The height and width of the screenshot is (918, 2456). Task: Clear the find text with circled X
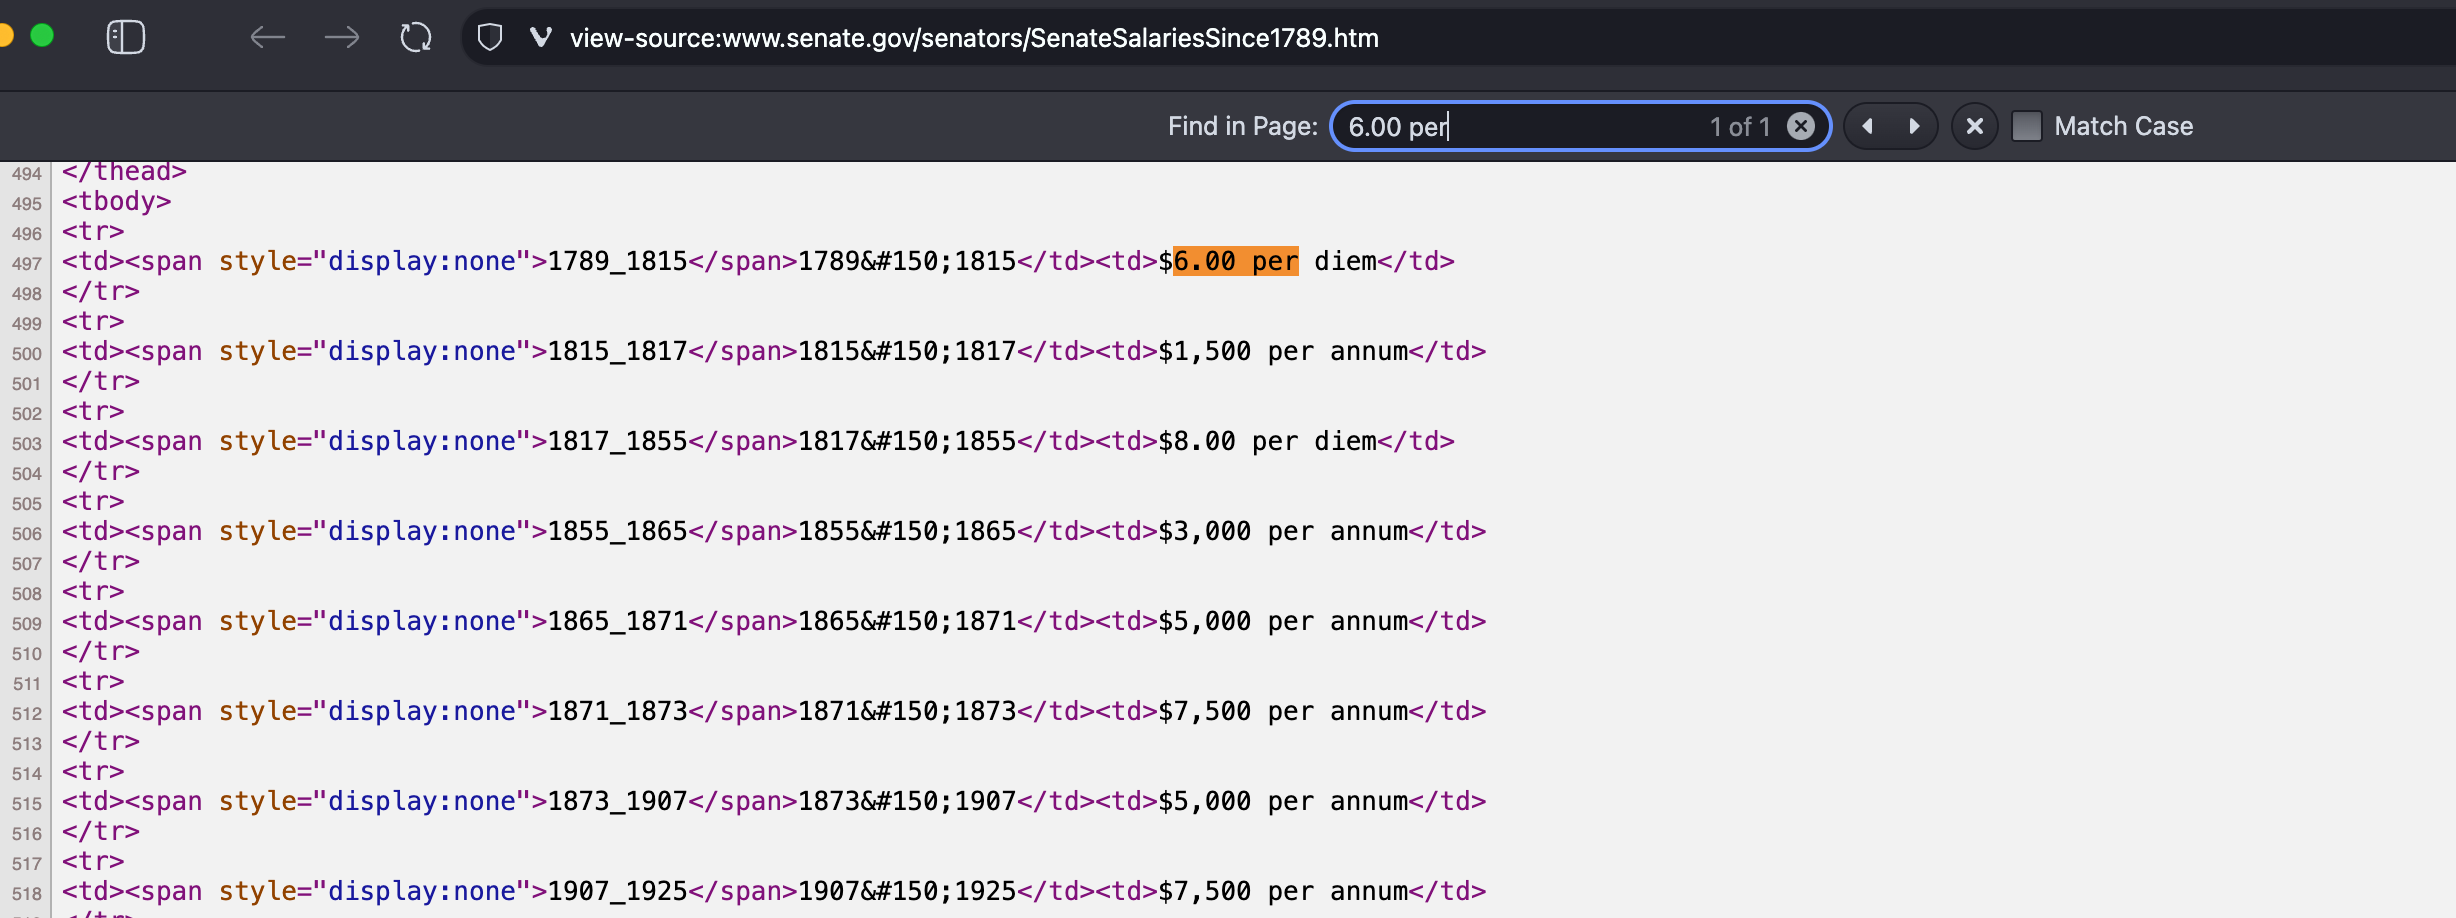pyautogui.click(x=1800, y=126)
